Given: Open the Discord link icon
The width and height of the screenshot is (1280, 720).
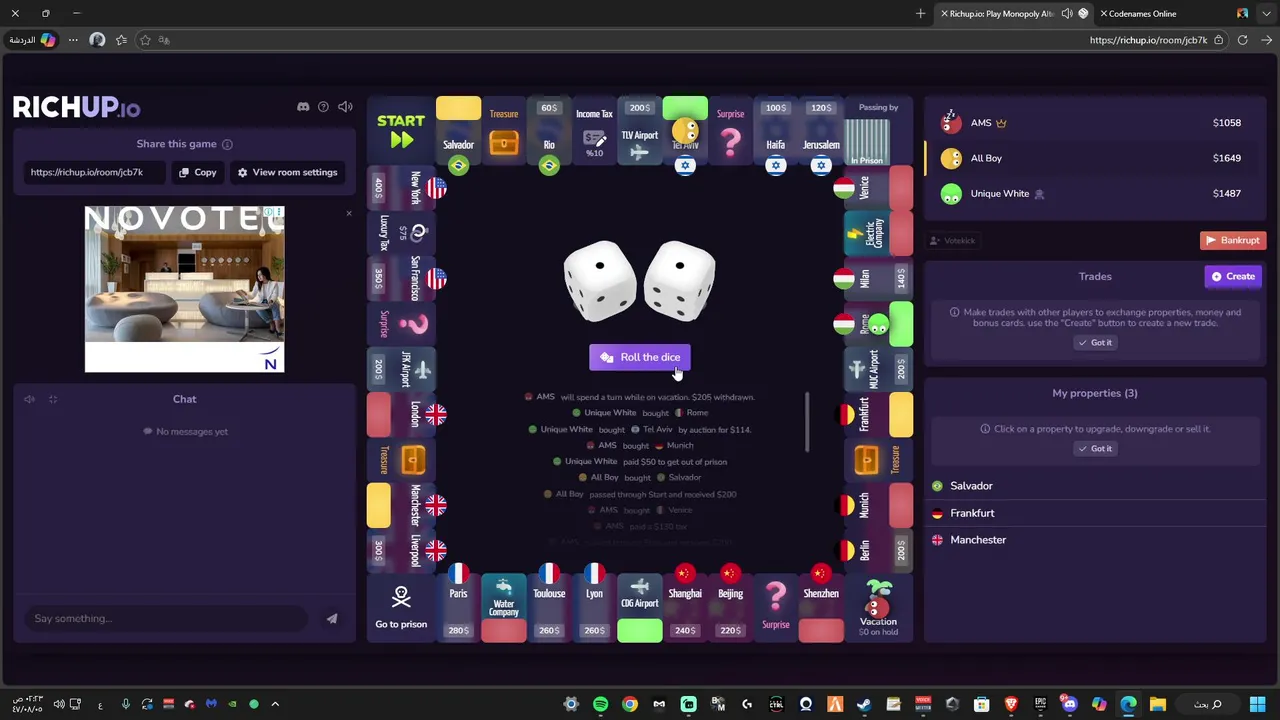Looking at the screenshot, I should (x=303, y=107).
